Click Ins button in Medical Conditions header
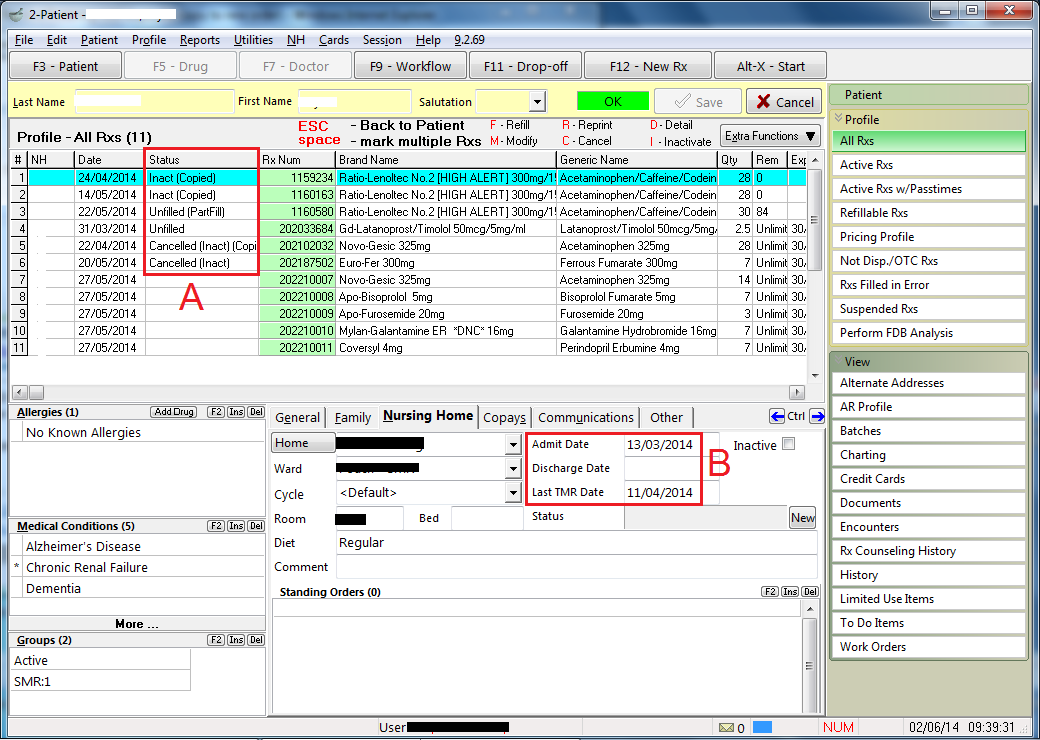Image resolution: width=1040 pixels, height=740 pixels. coord(236,526)
